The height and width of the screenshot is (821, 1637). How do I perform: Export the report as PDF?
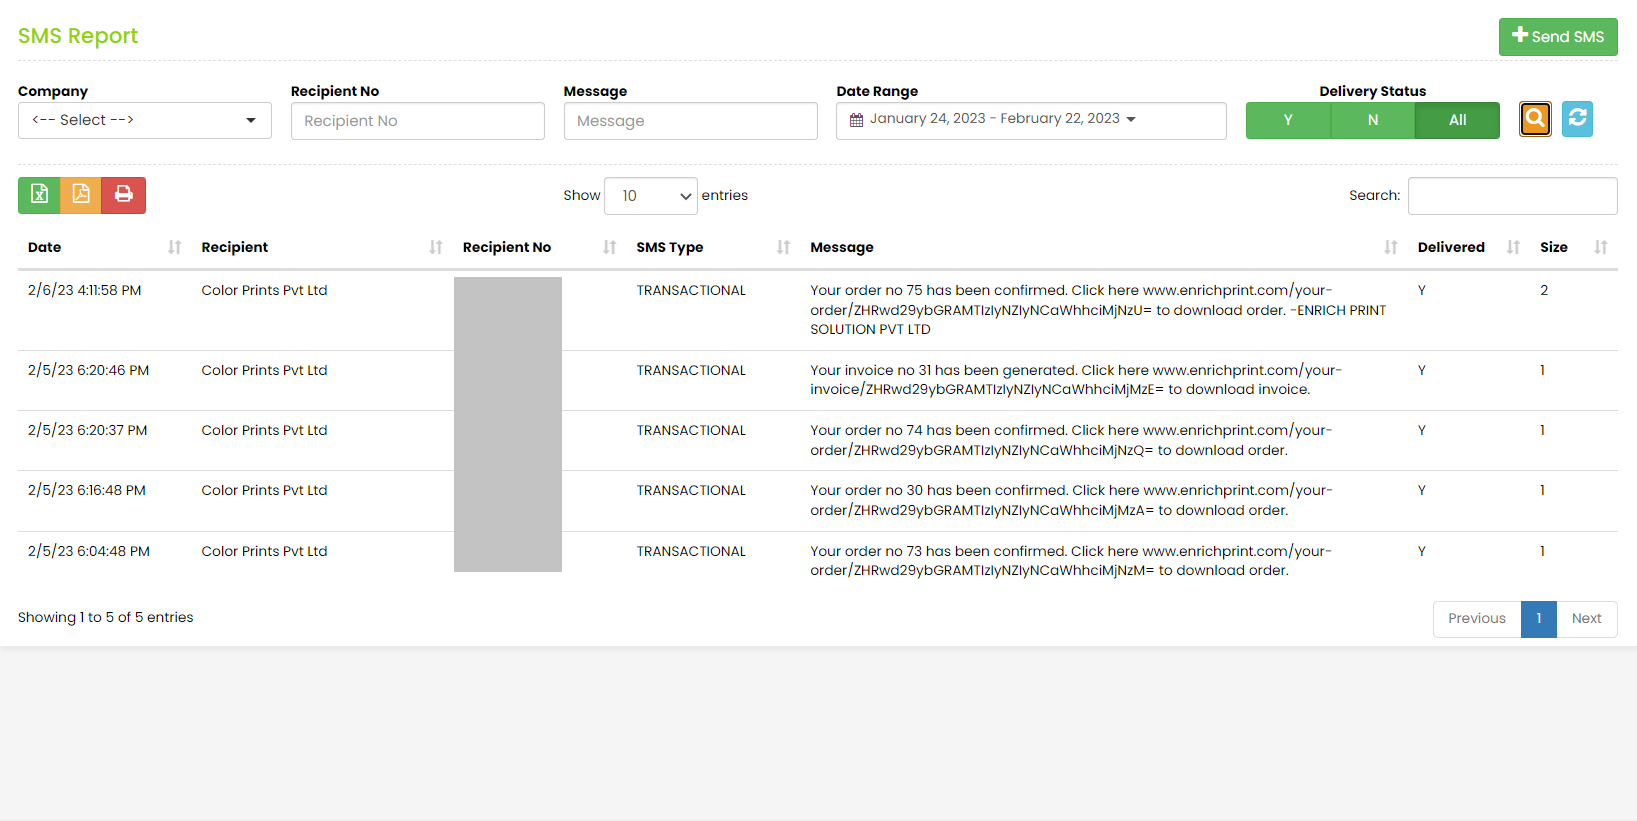click(81, 195)
